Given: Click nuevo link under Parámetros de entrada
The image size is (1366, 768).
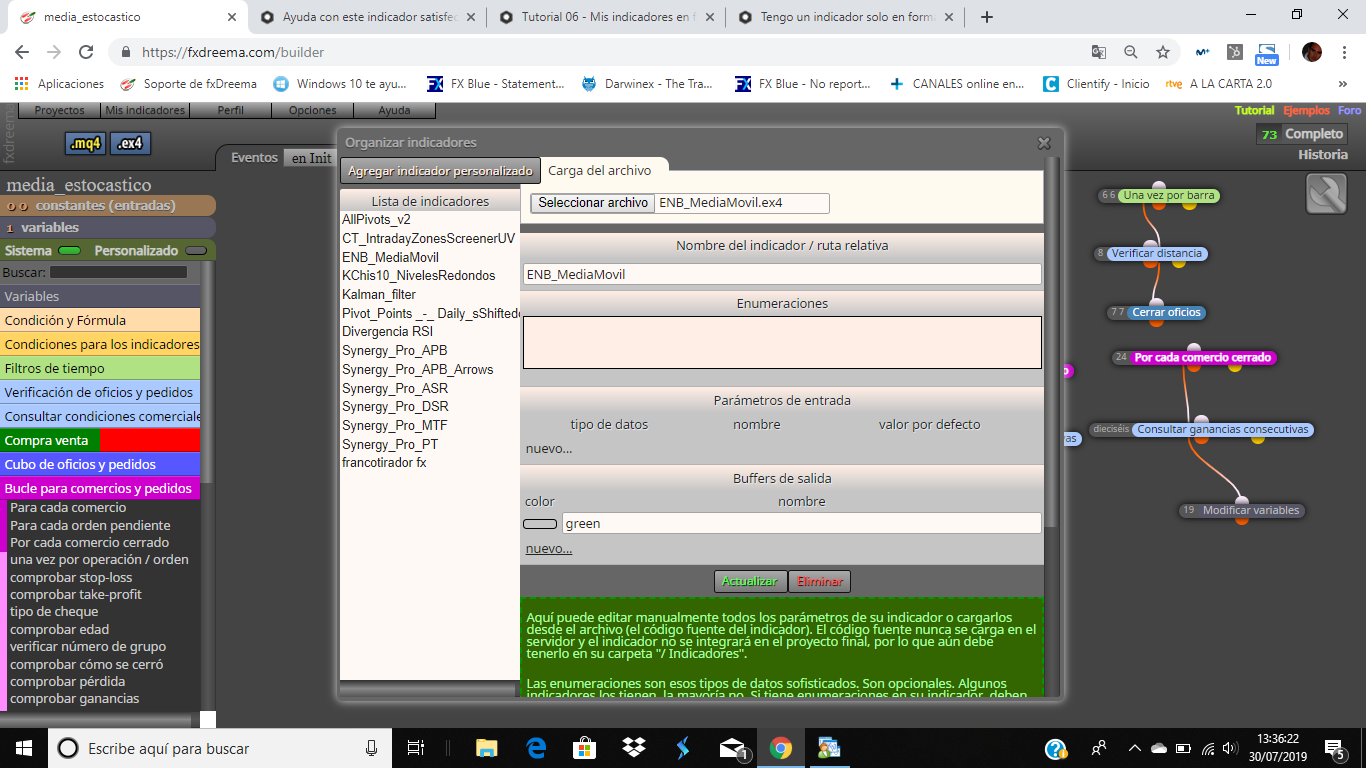Looking at the screenshot, I should coord(549,448).
